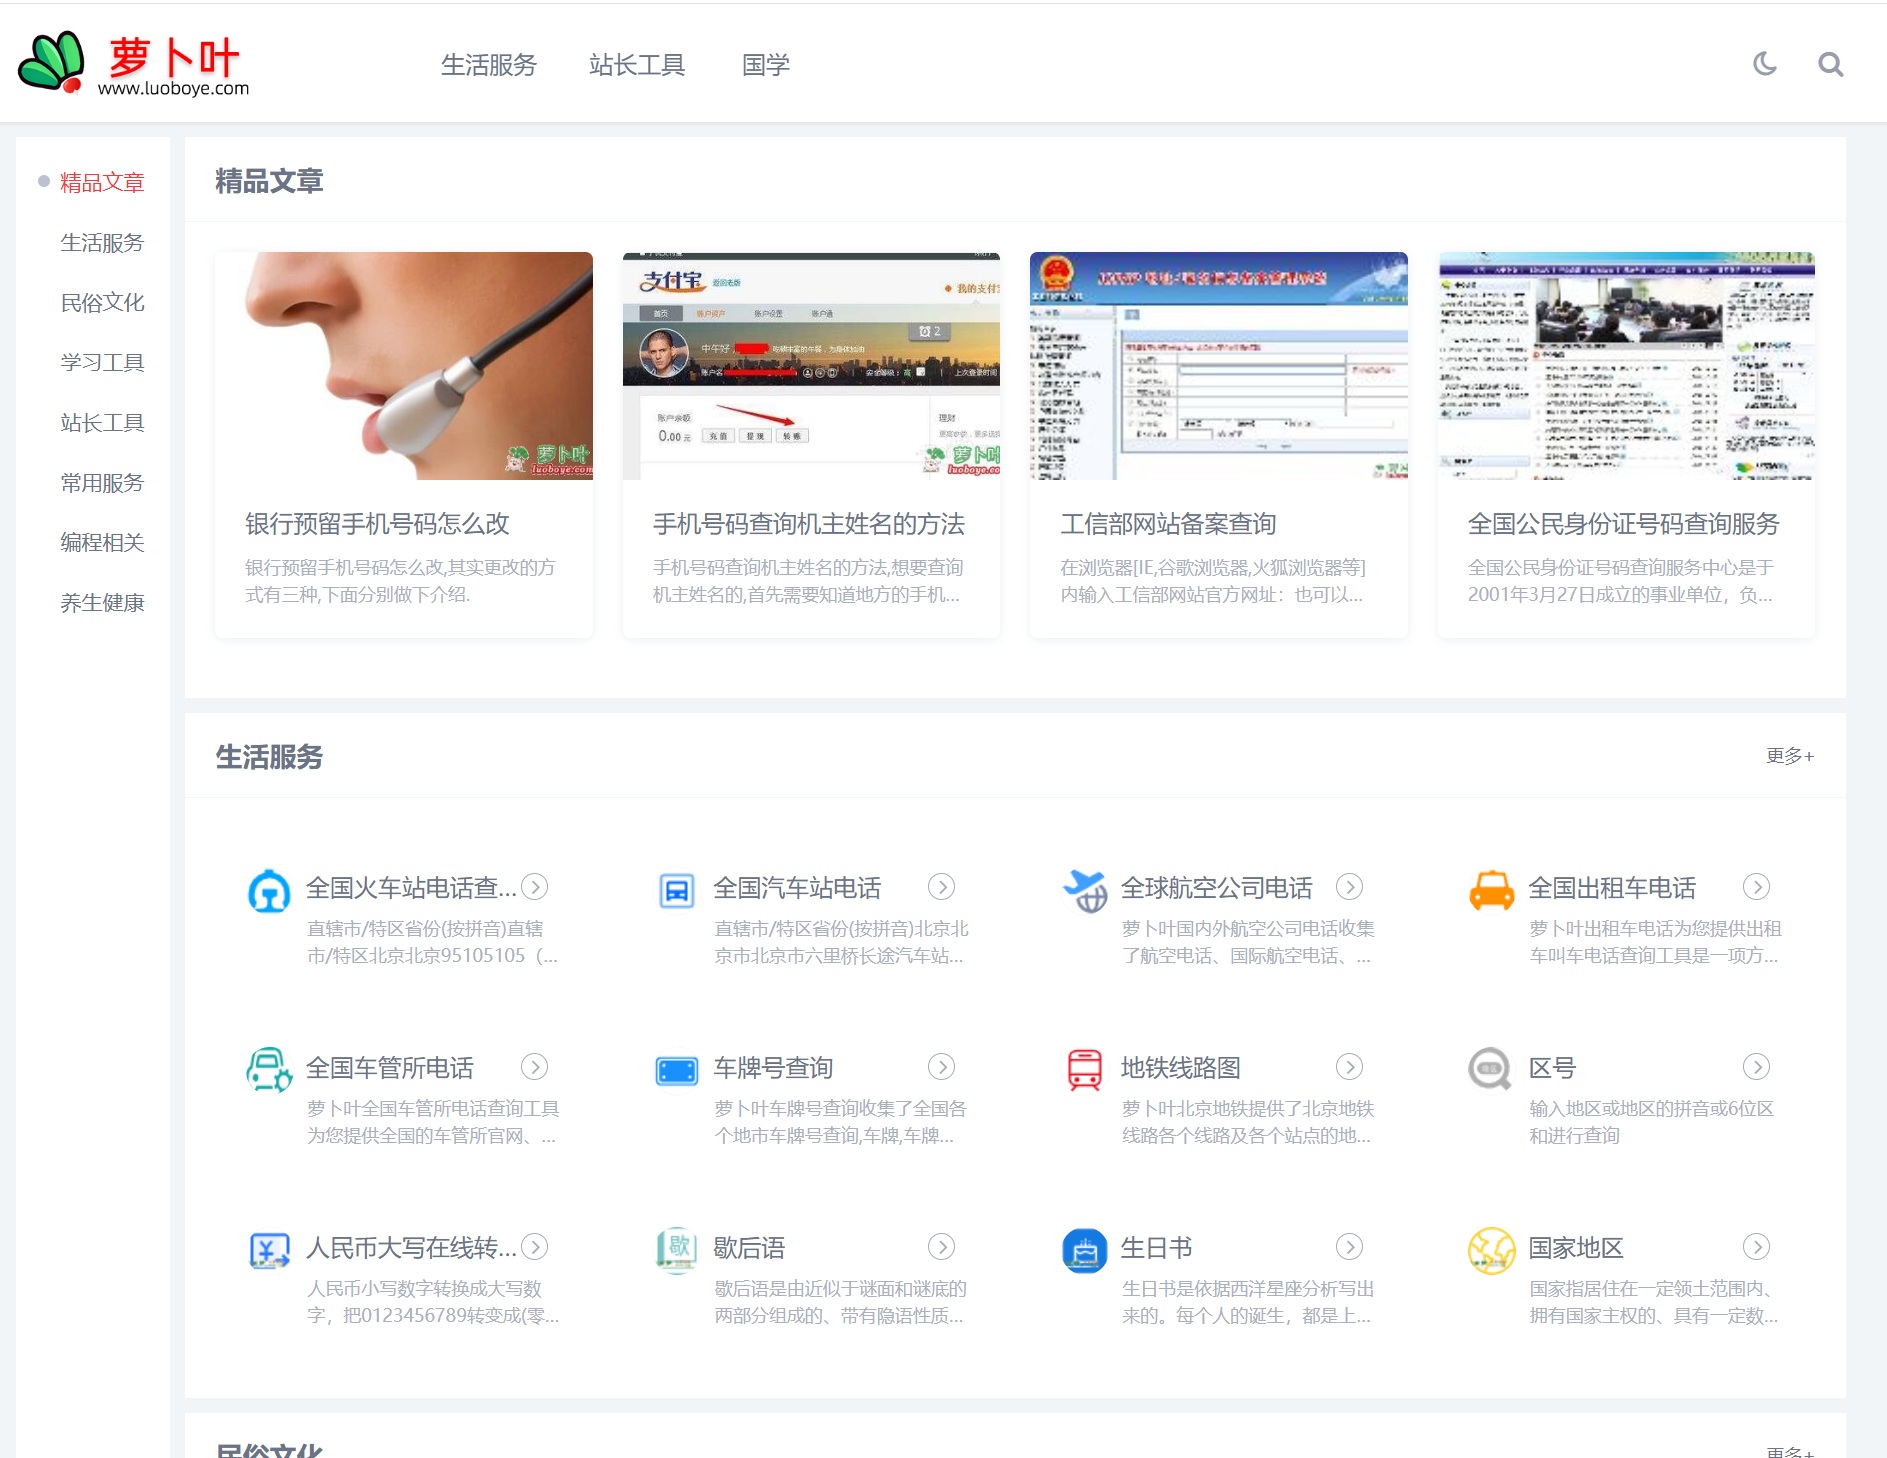
Task: Click the orange taxi icon
Action: coord(1491,890)
